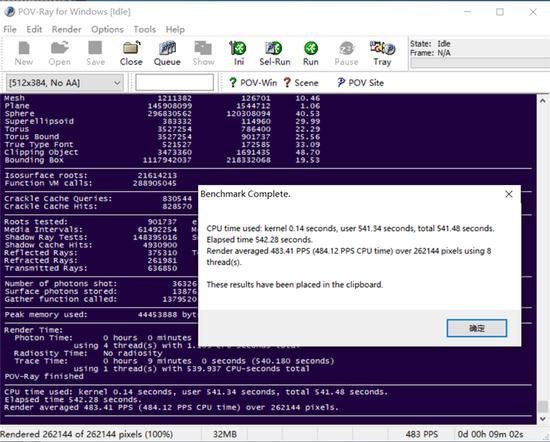Click the scrollbar down arrow in message pane
The height and width of the screenshot is (442, 550).
tap(543, 418)
